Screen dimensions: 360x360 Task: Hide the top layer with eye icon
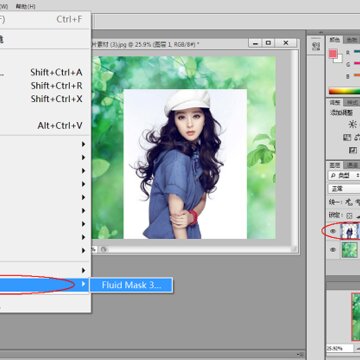click(333, 231)
